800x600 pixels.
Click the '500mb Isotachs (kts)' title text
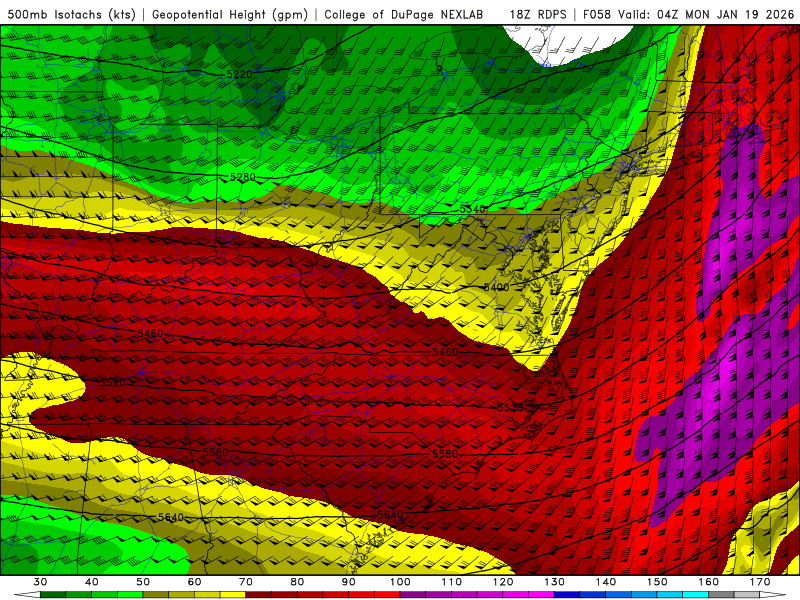point(71,14)
